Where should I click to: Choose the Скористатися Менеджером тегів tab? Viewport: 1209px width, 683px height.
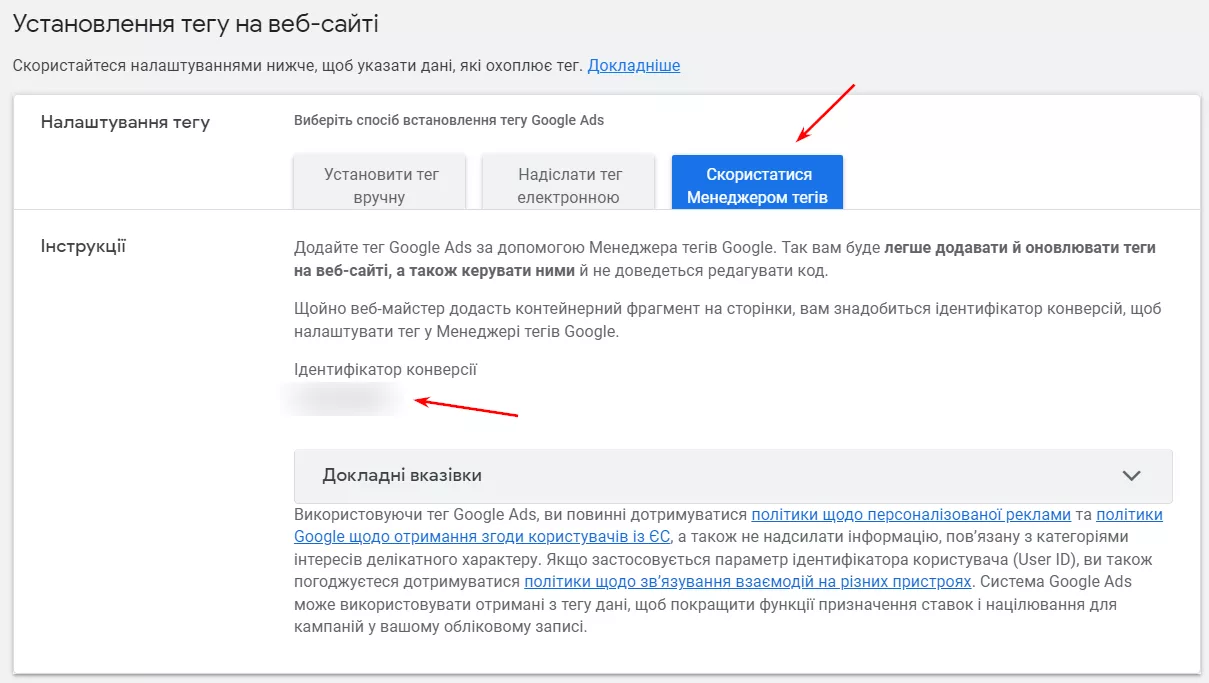pyautogui.click(x=757, y=182)
